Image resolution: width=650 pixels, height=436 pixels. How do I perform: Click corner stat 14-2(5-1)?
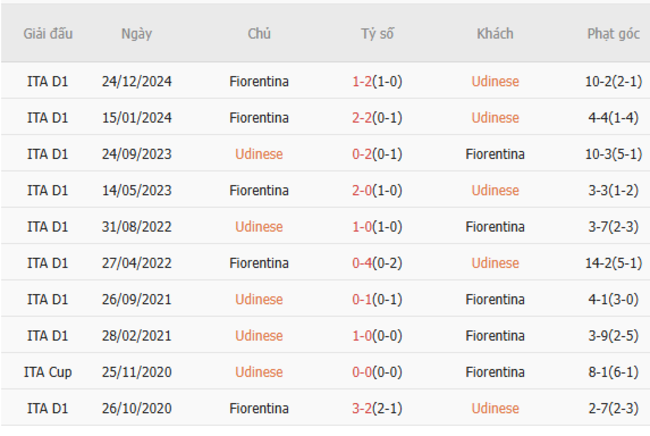pyautogui.click(x=613, y=263)
